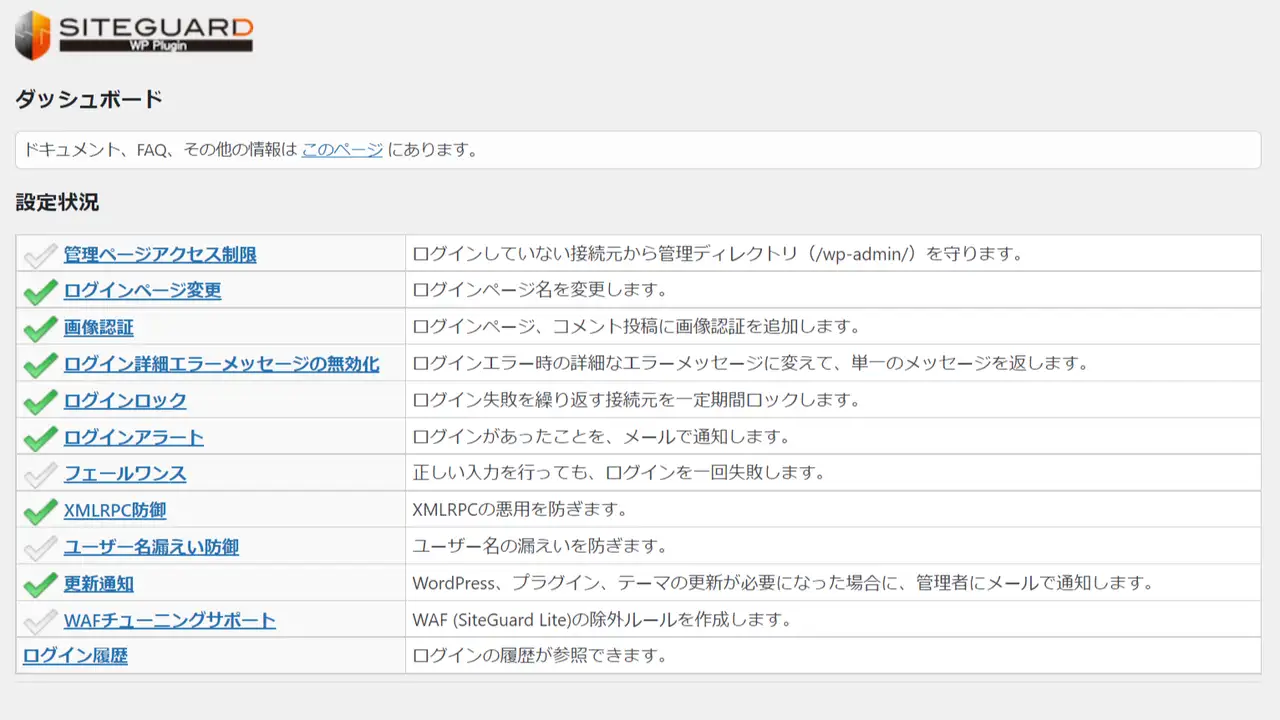
Task: Open XMLRPC防御 settings
Action: pos(115,510)
